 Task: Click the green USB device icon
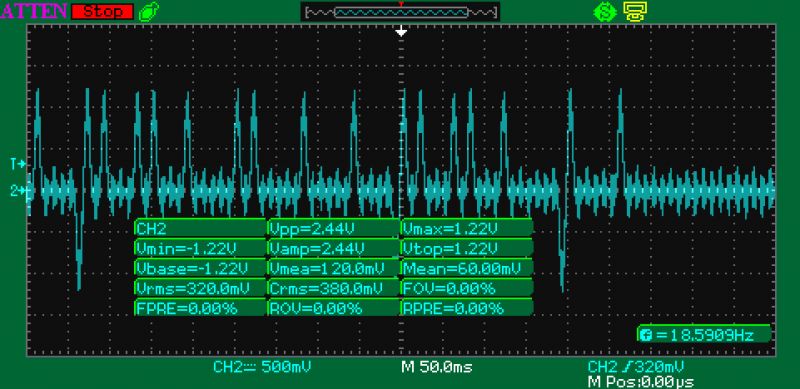(148, 12)
